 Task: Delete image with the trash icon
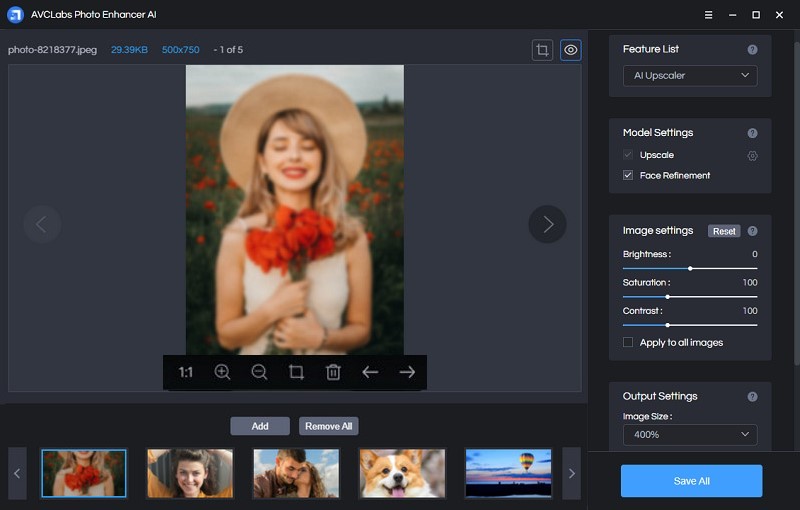pos(333,372)
